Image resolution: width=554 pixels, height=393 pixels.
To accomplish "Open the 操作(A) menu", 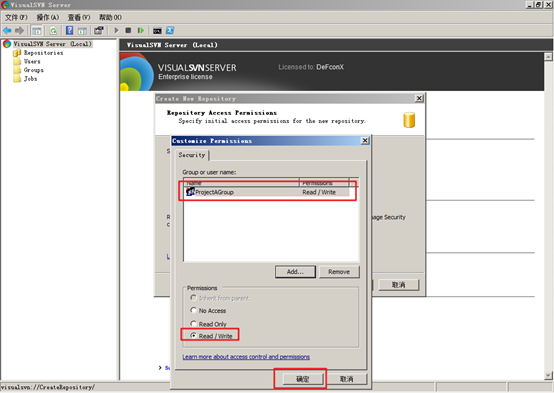I will [x=48, y=17].
